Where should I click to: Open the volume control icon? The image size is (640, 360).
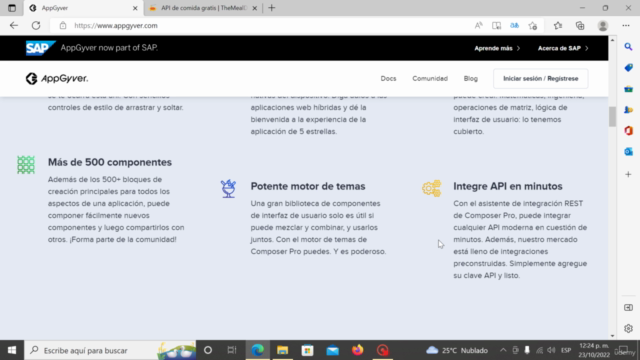[x=551, y=350]
